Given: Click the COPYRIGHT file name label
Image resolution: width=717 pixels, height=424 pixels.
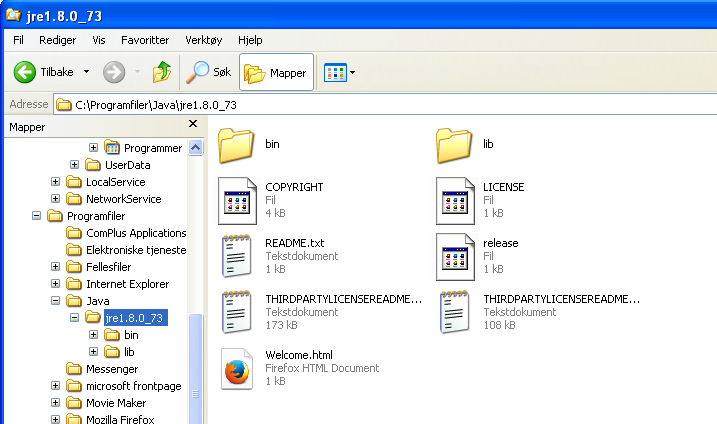Looking at the screenshot, I should pyautogui.click(x=294, y=187).
